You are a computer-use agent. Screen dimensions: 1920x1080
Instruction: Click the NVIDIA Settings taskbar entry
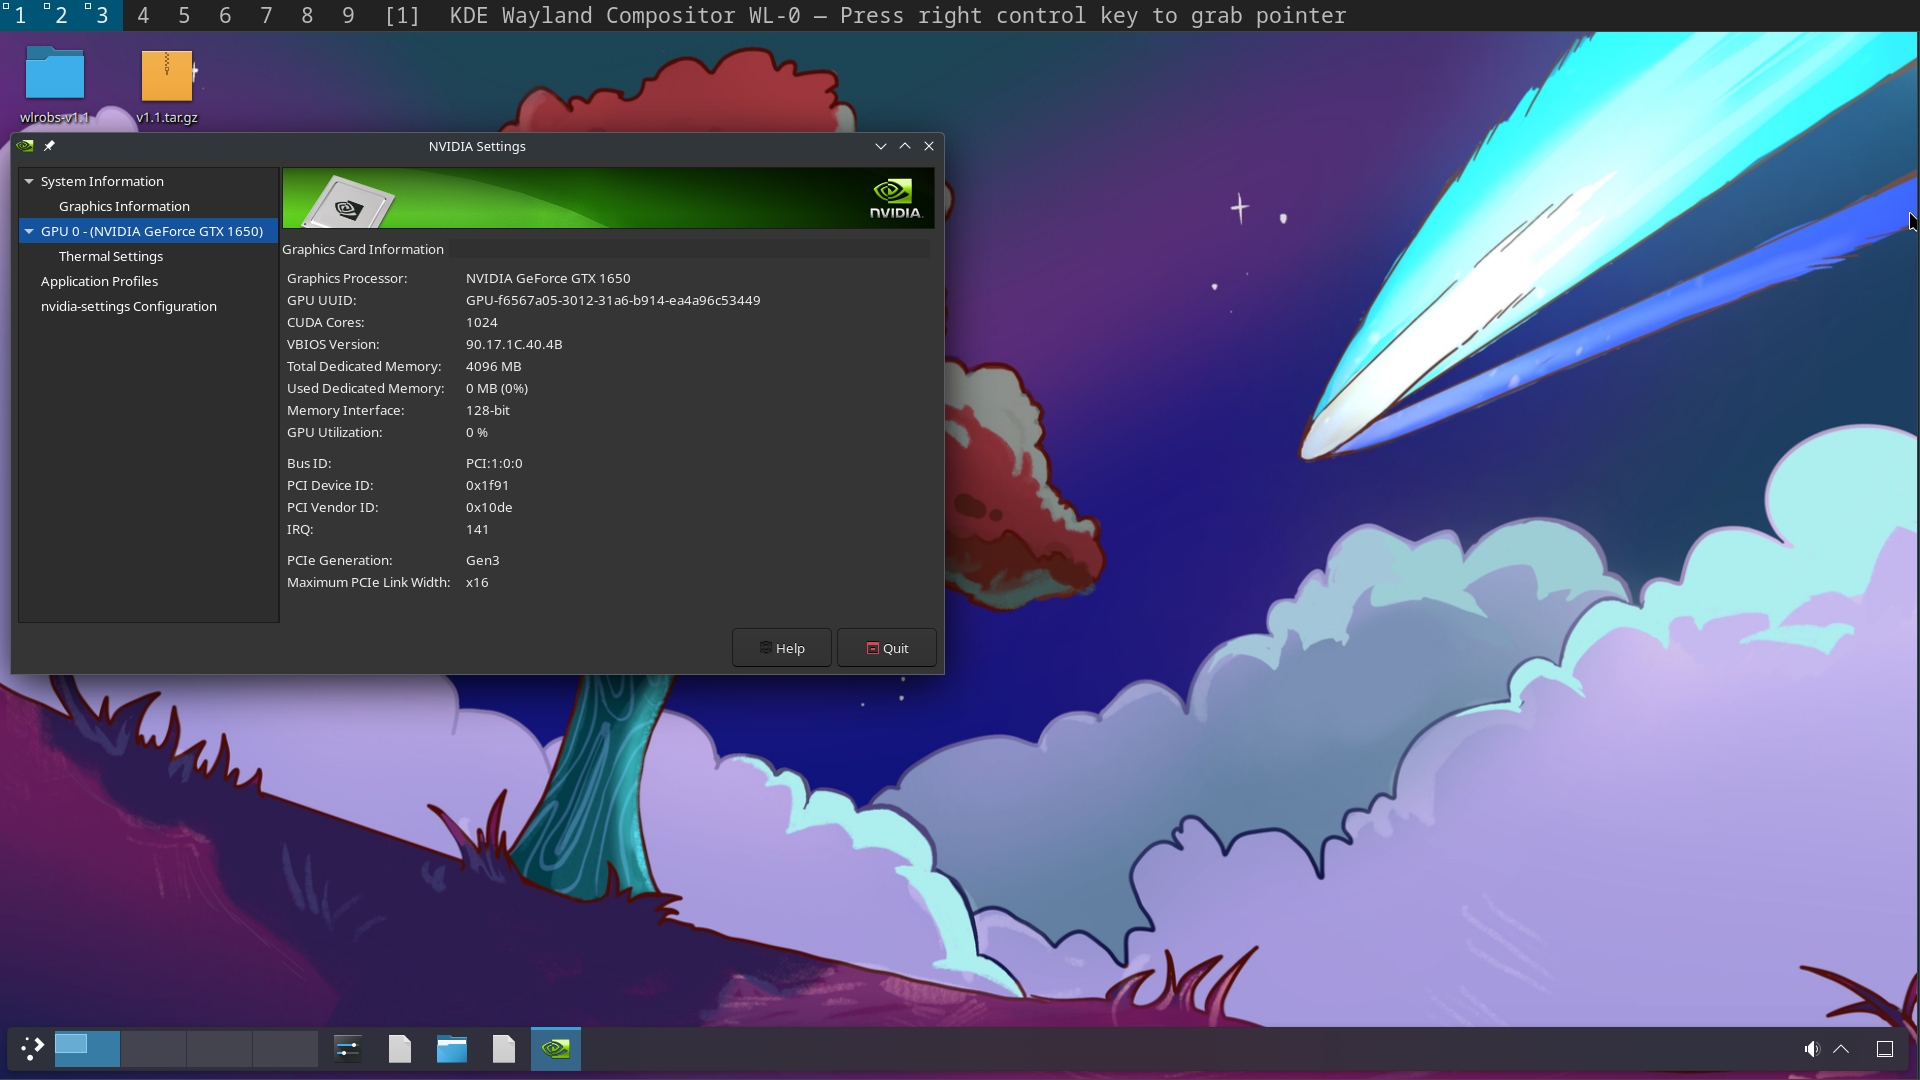pyautogui.click(x=556, y=1048)
